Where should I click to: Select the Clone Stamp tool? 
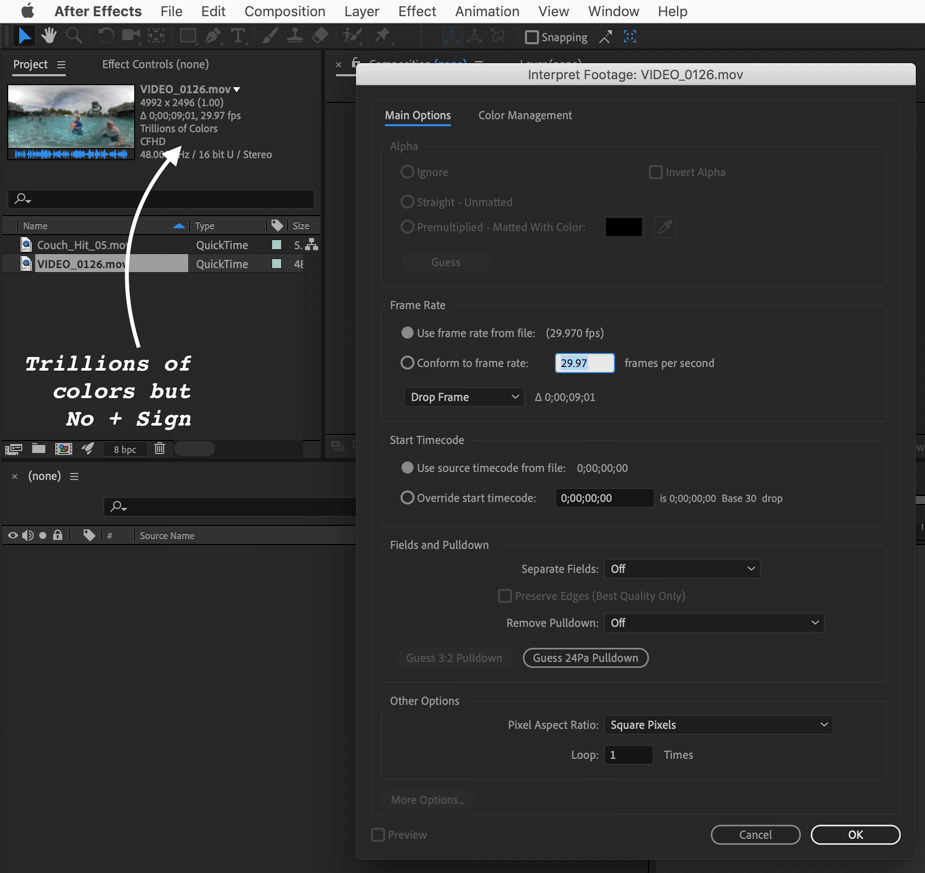(x=295, y=36)
